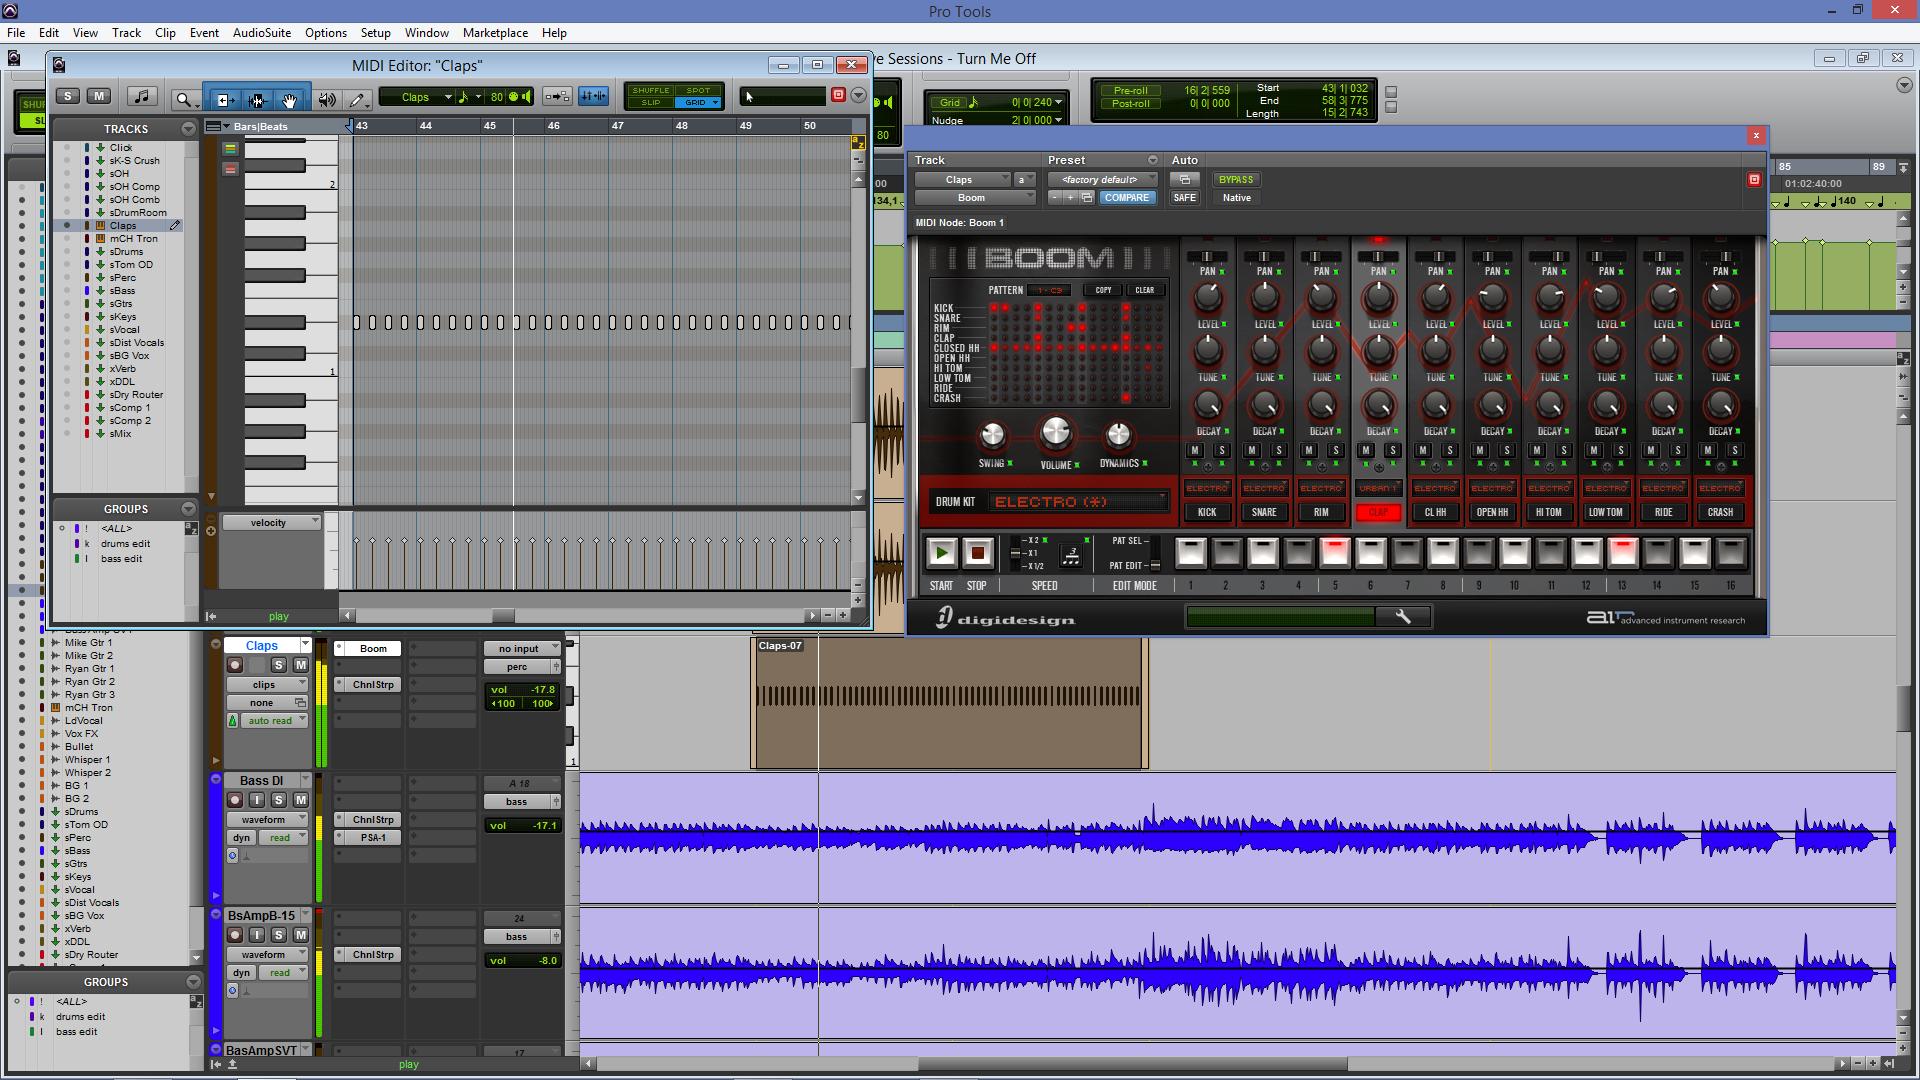Viewport: 1920px width, 1080px height.
Task: Click the COPY button in Boom pattern section
Action: click(x=1102, y=290)
